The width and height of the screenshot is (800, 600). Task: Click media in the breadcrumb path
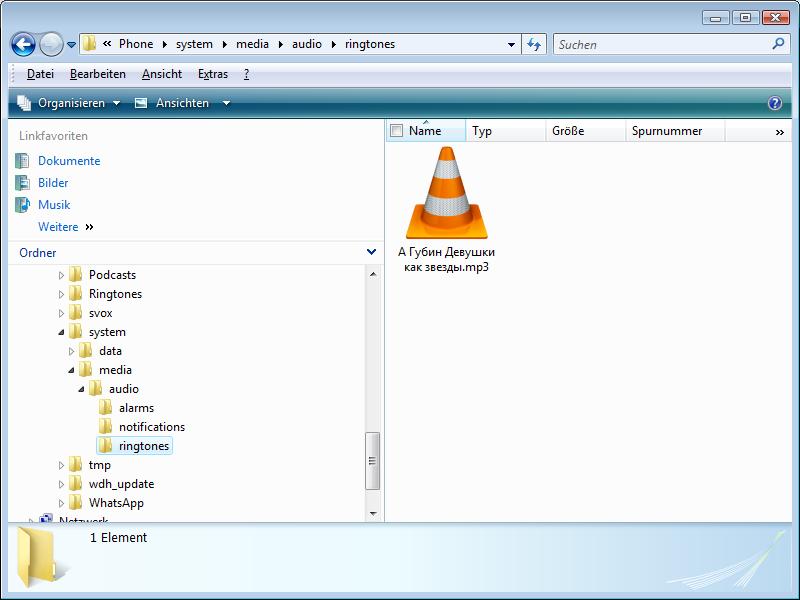(x=252, y=44)
